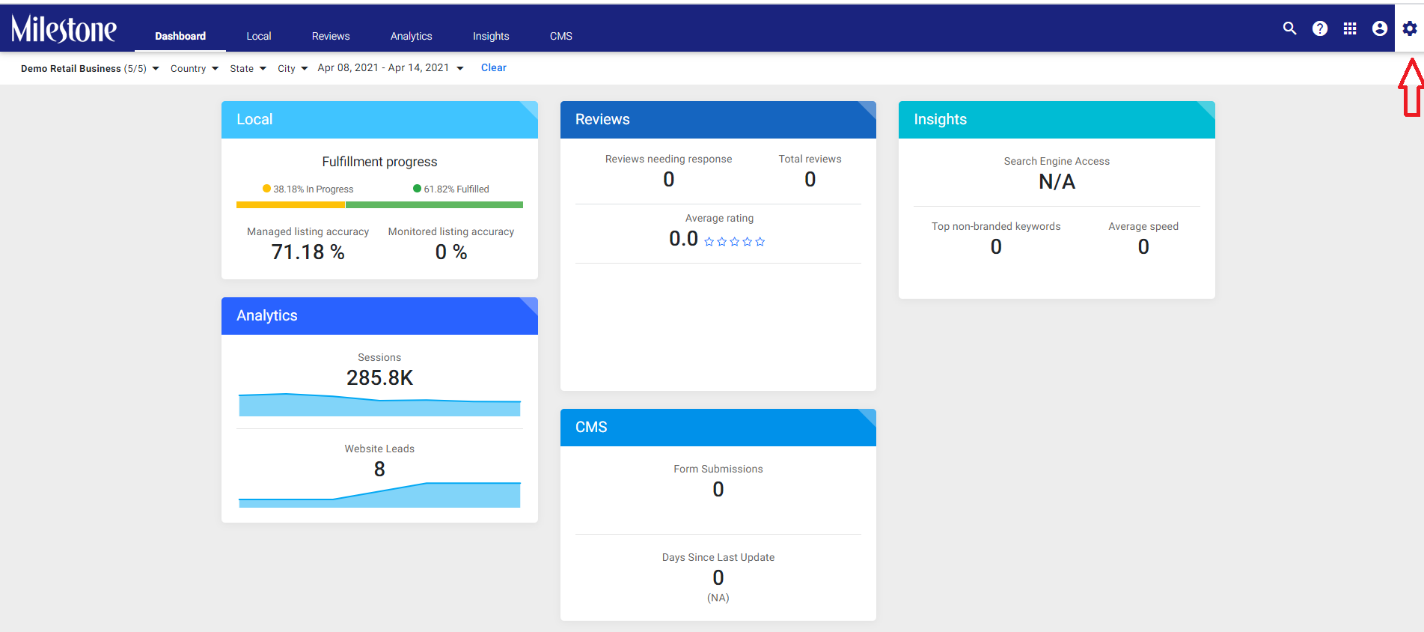The width and height of the screenshot is (1424, 632).
Task: Open the apps grid icon
Action: (x=1350, y=28)
